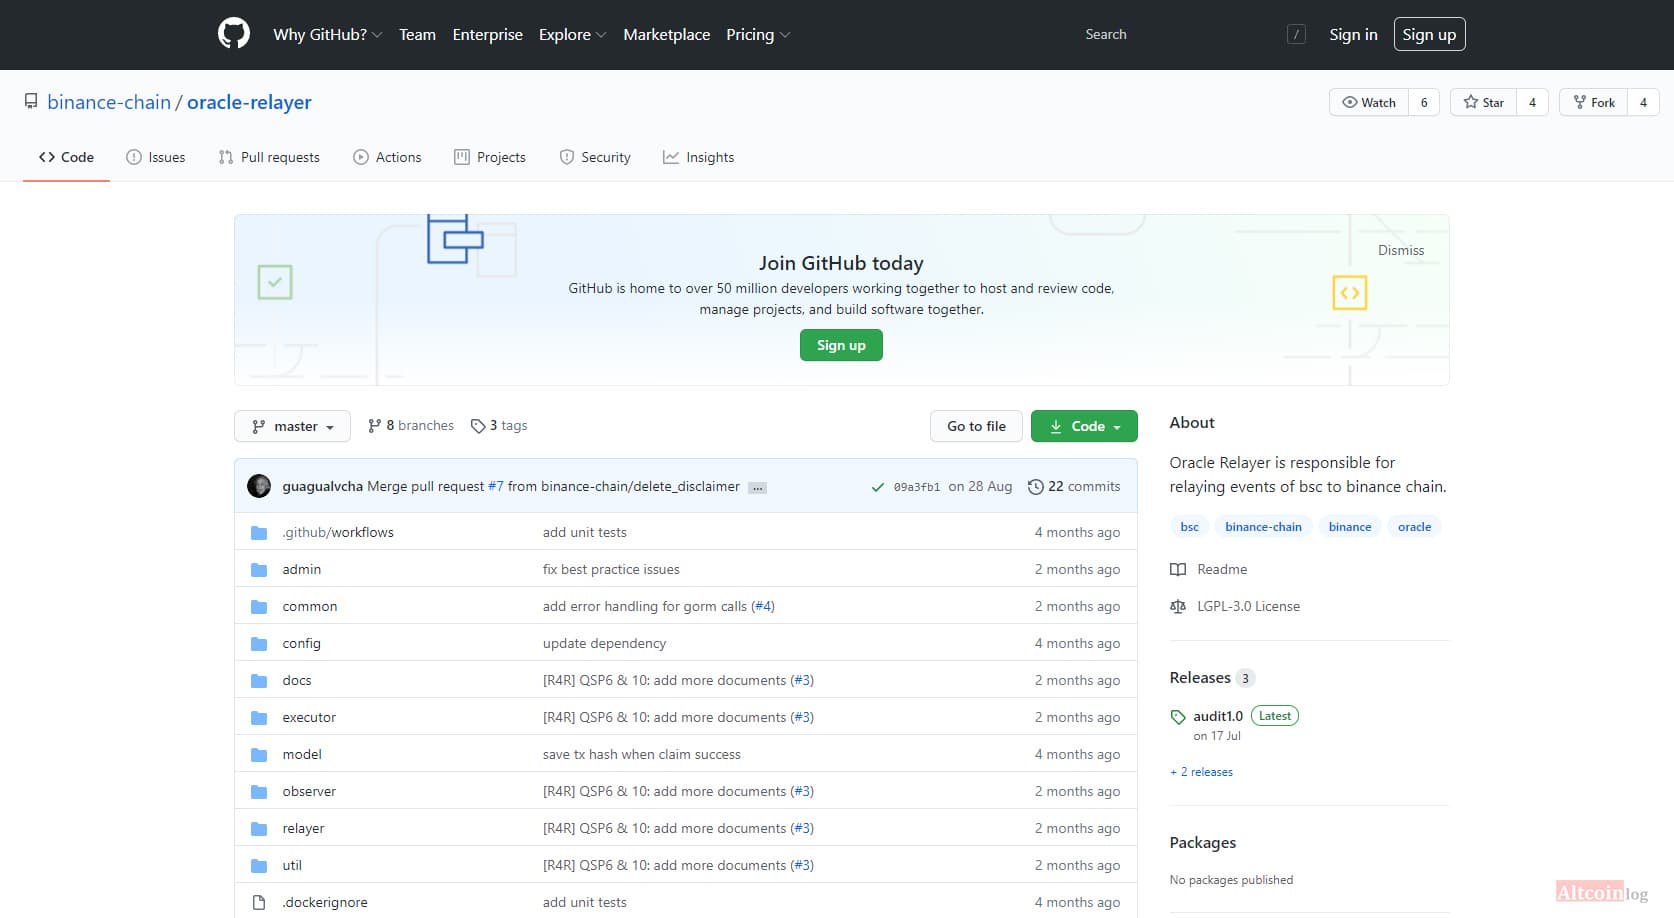Open the Why GitHub? dropdown menu
The width and height of the screenshot is (1674, 918).
[x=327, y=34]
